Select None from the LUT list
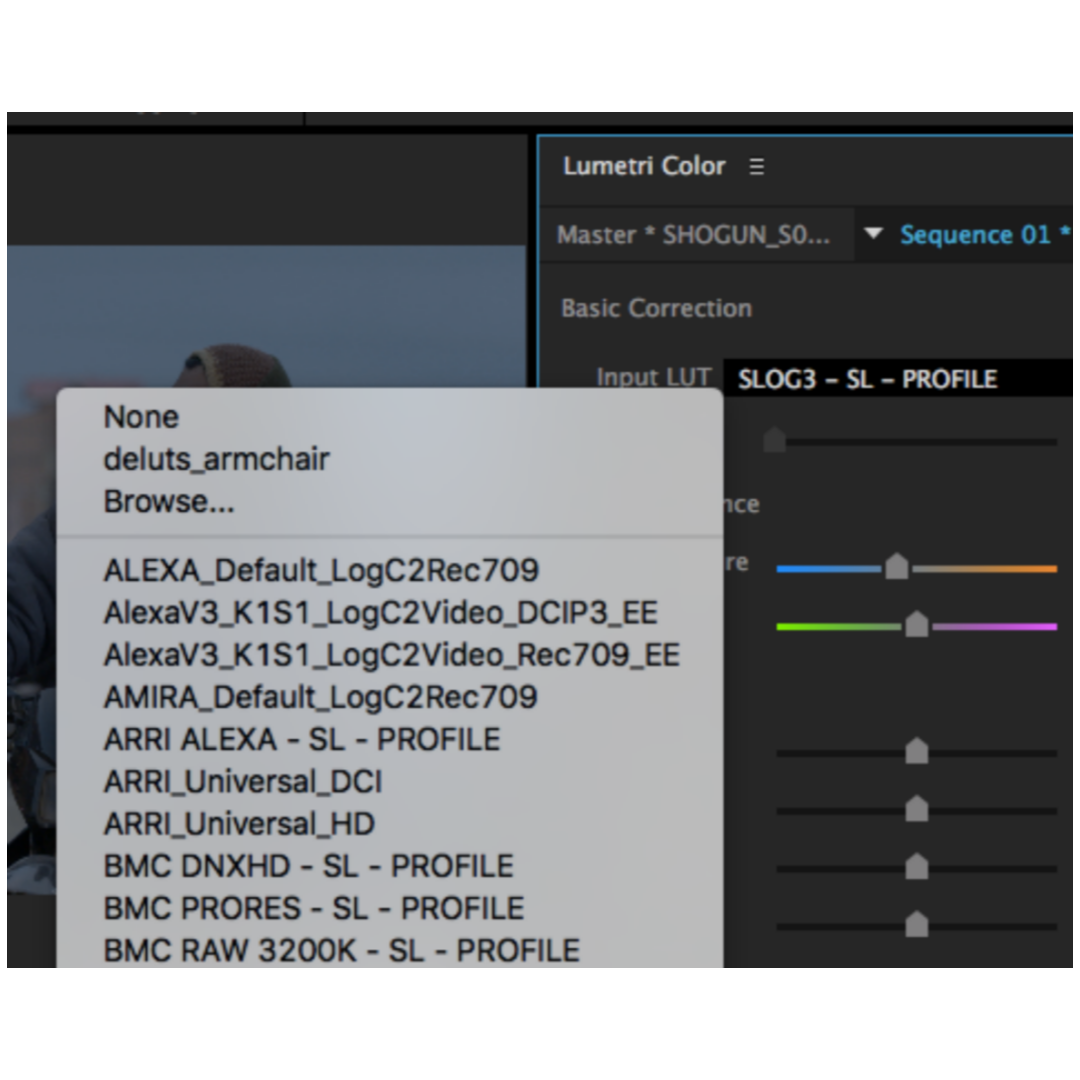The height and width of the screenshot is (1080, 1080). point(390,417)
